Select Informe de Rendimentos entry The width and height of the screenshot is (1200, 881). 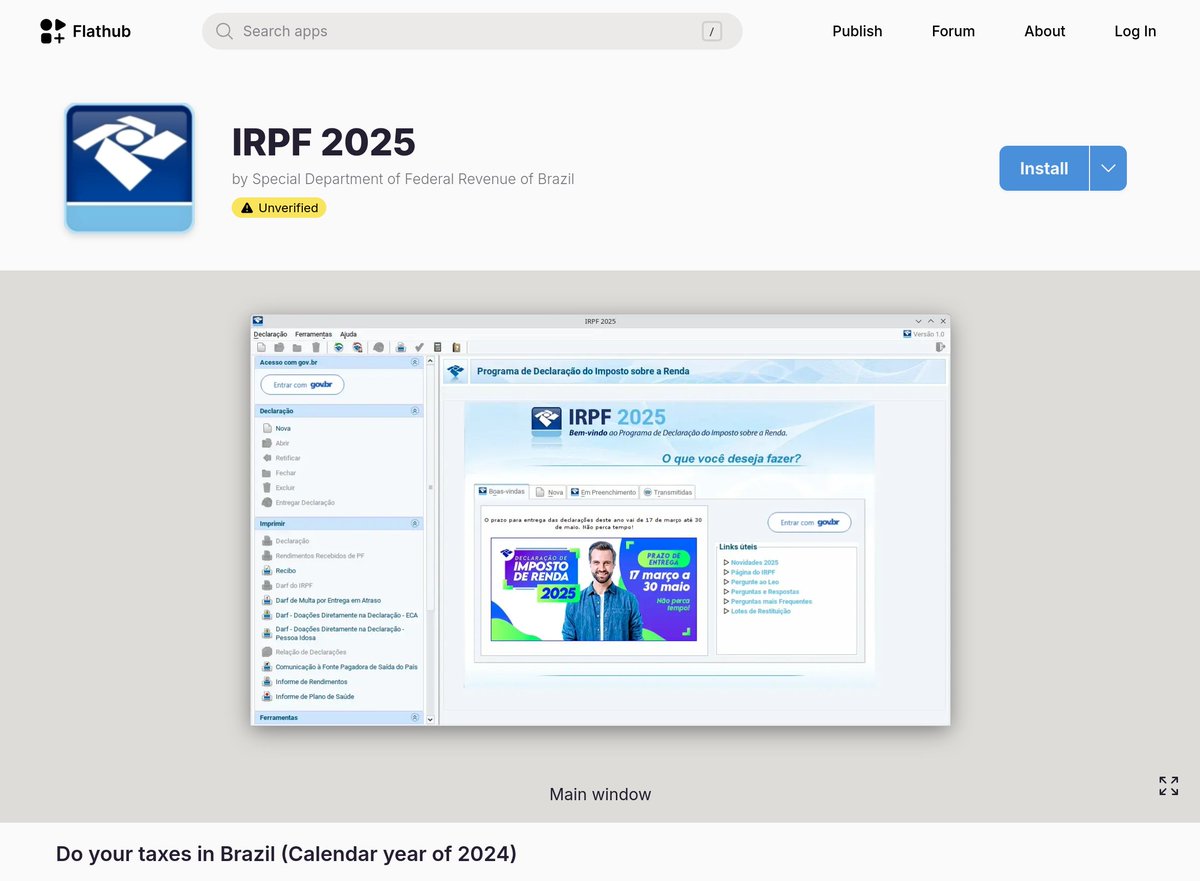click(x=304, y=682)
